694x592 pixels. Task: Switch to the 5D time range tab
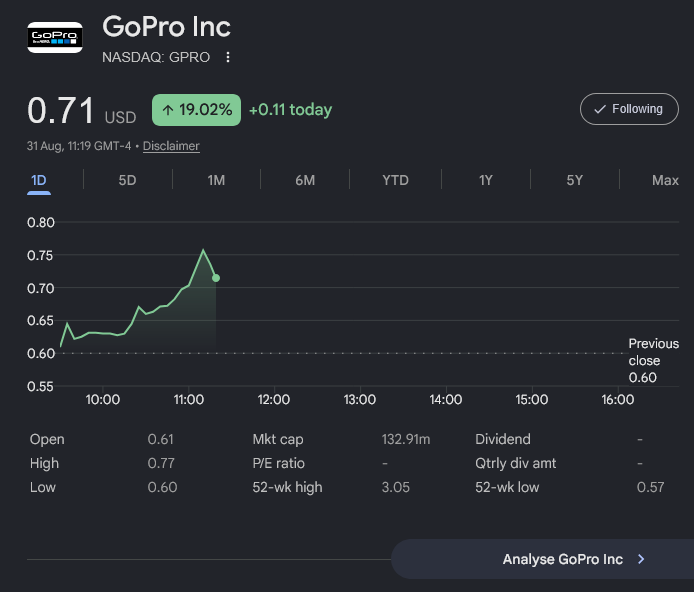tap(127, 181)
